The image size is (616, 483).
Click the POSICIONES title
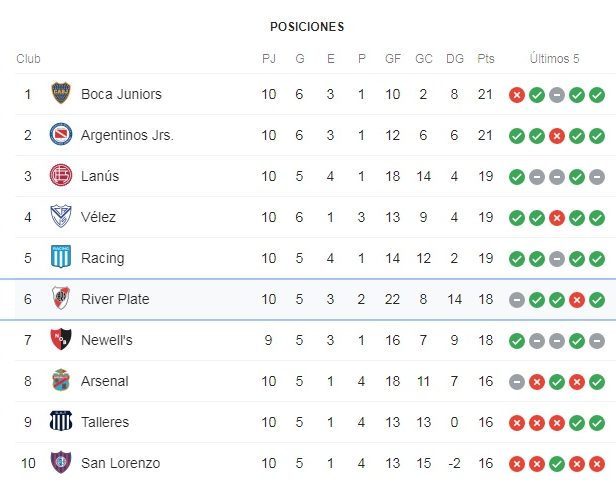(307, 27)
